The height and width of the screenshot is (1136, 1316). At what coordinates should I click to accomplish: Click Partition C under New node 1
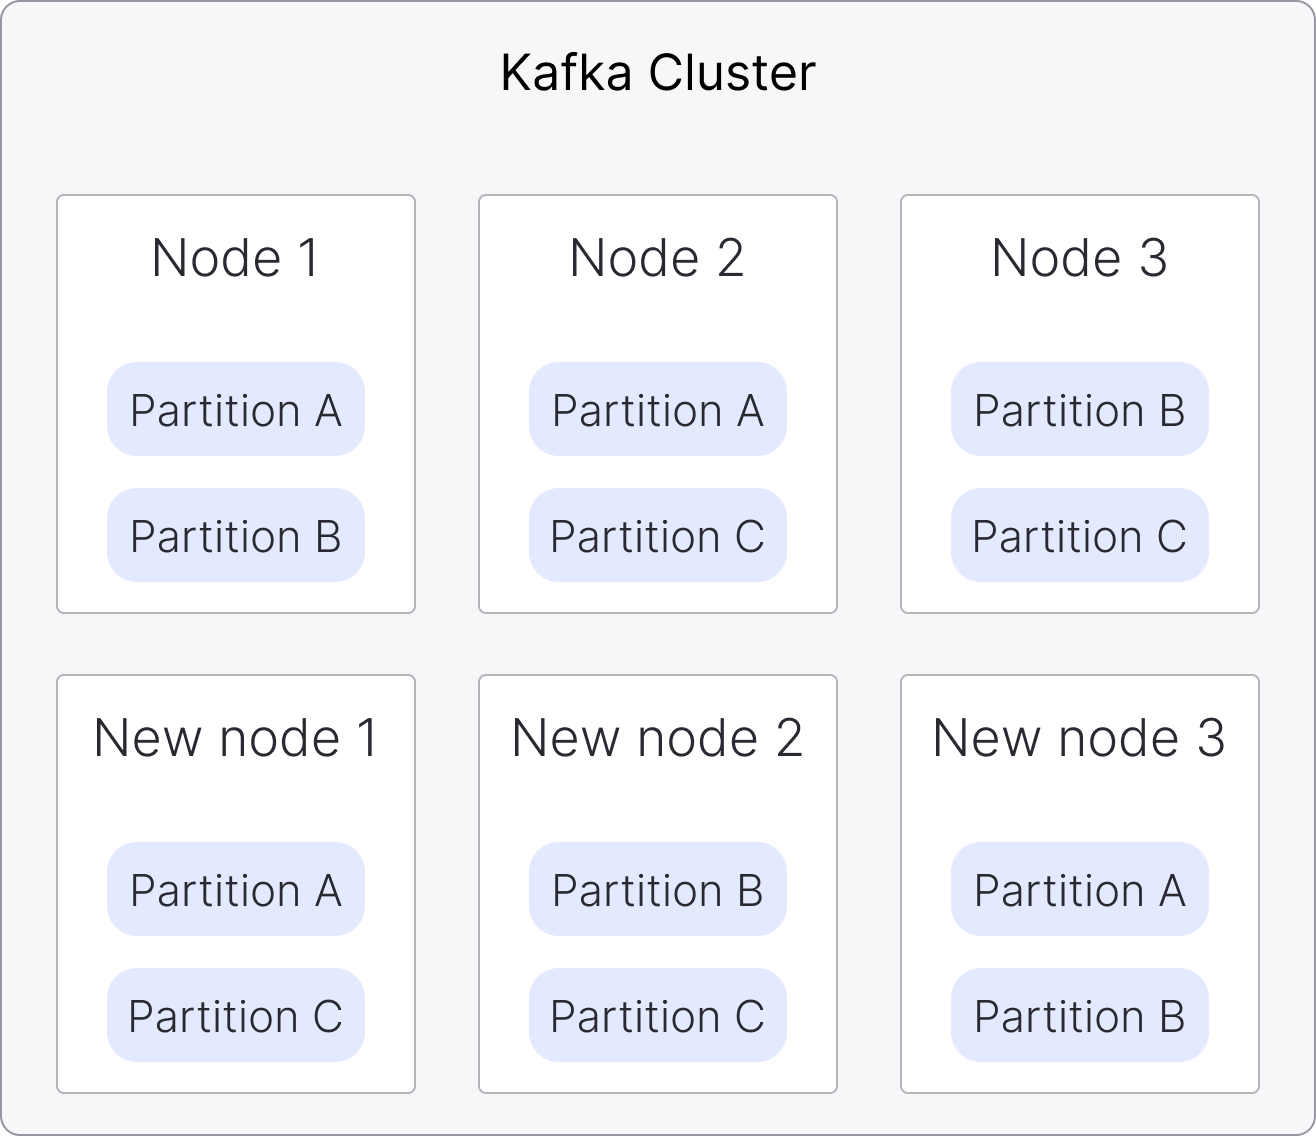236,1016
